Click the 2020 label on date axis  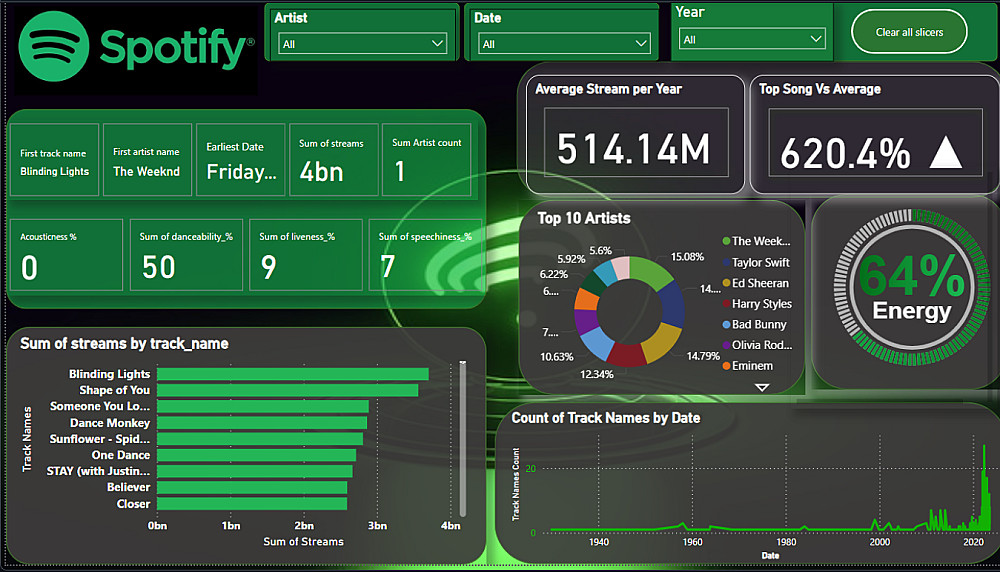pos(973,542)
